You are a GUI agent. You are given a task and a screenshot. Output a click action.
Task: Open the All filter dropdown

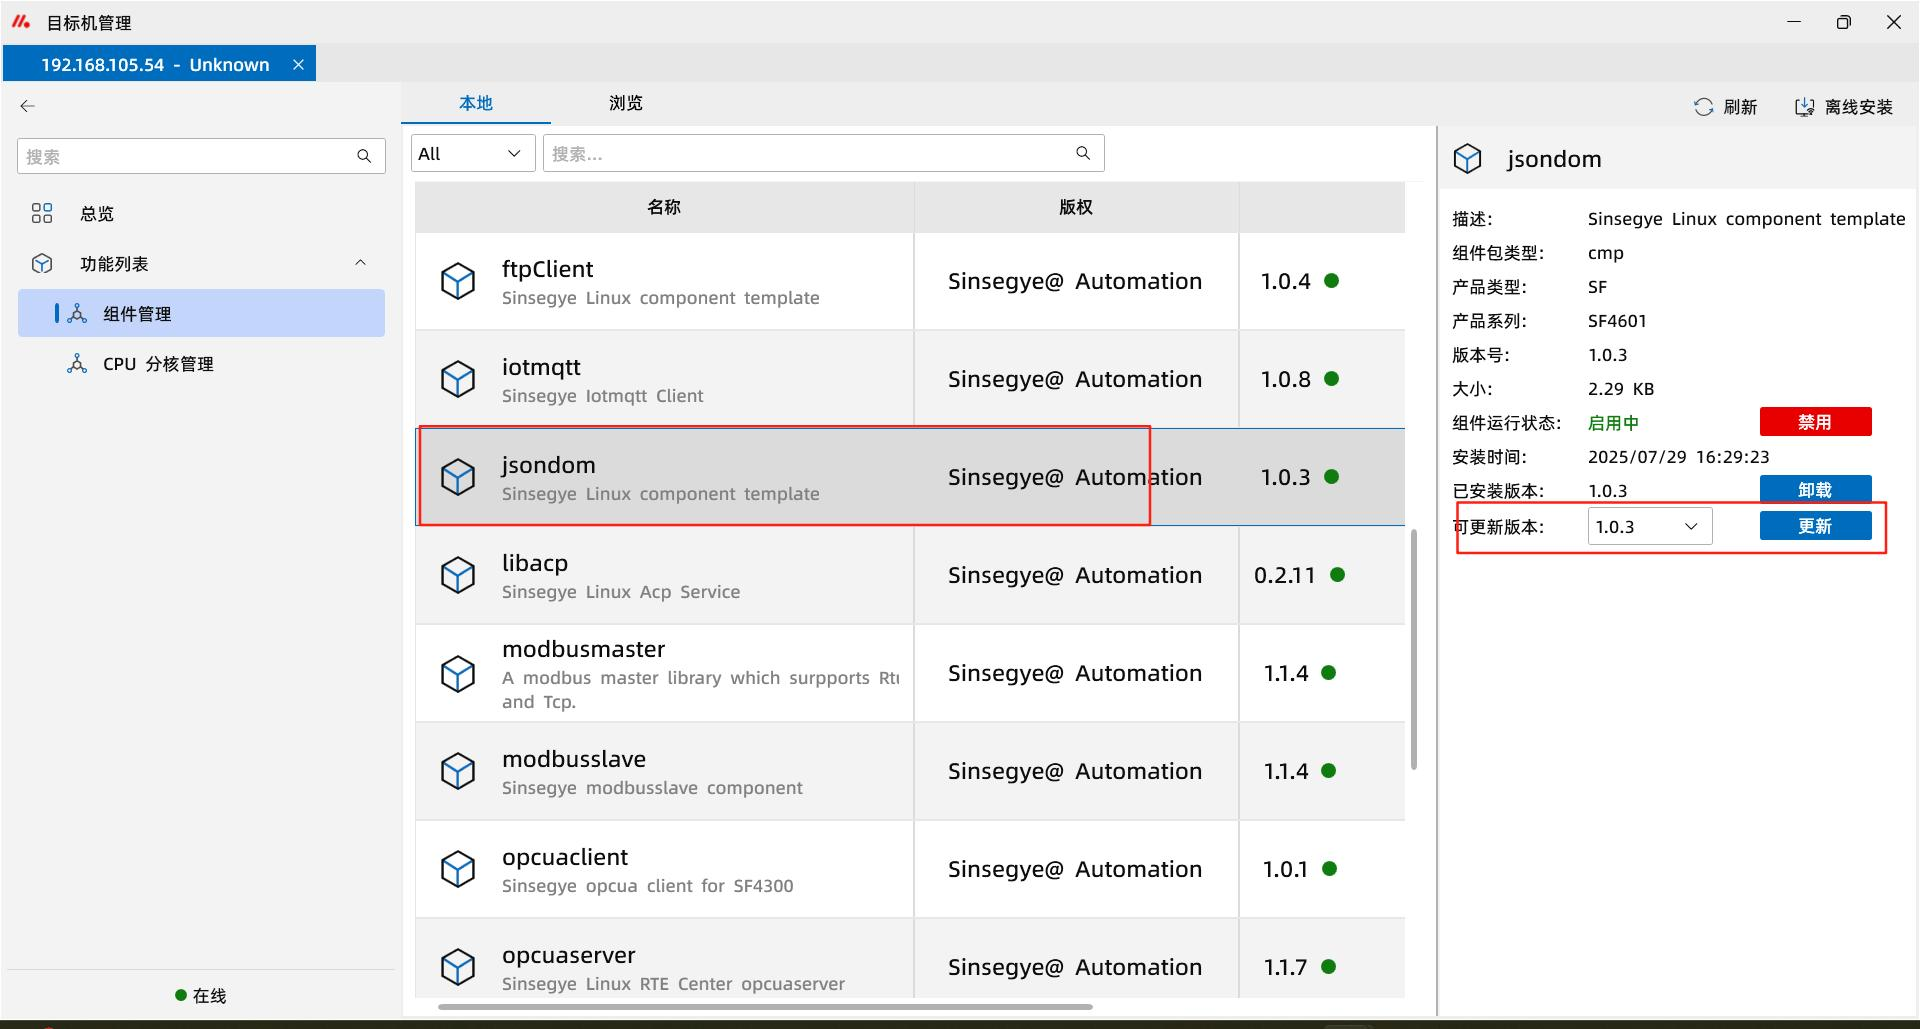tap(472, 154)
